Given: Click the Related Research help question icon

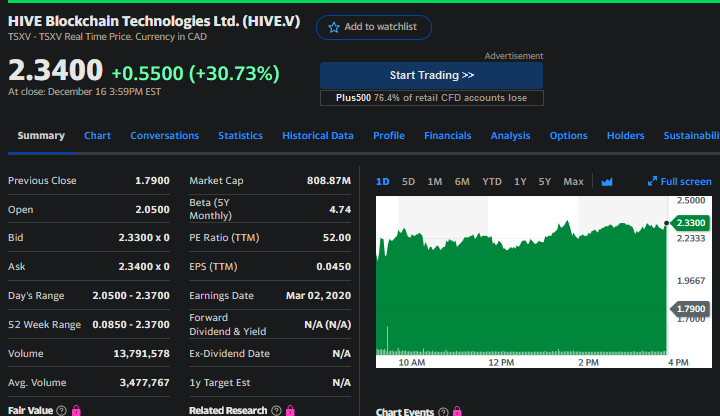Looking at the screenshot, I should coord(274,411).
